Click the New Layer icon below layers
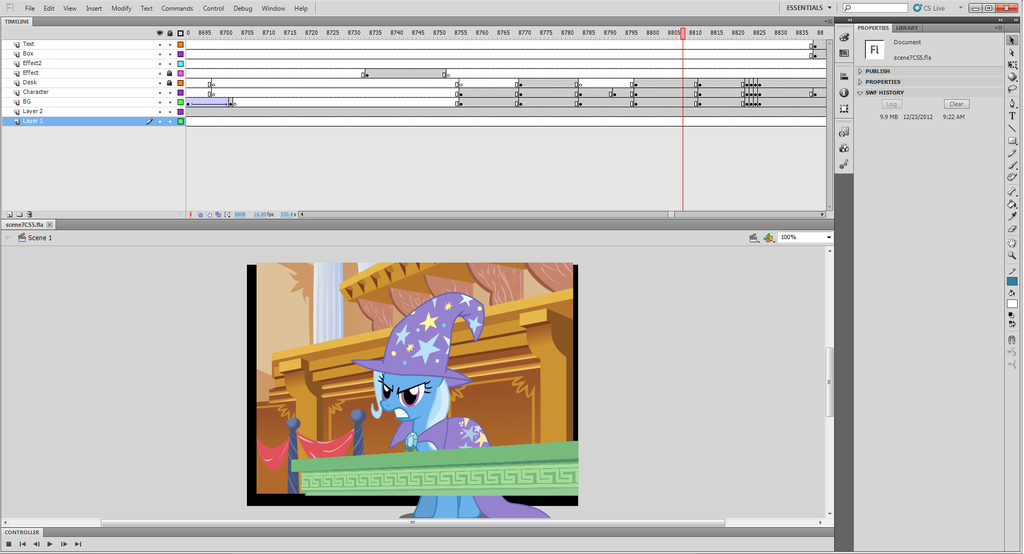Image resolution: width=1024 pixels, height=554 pixels. (x=9, y=214)
